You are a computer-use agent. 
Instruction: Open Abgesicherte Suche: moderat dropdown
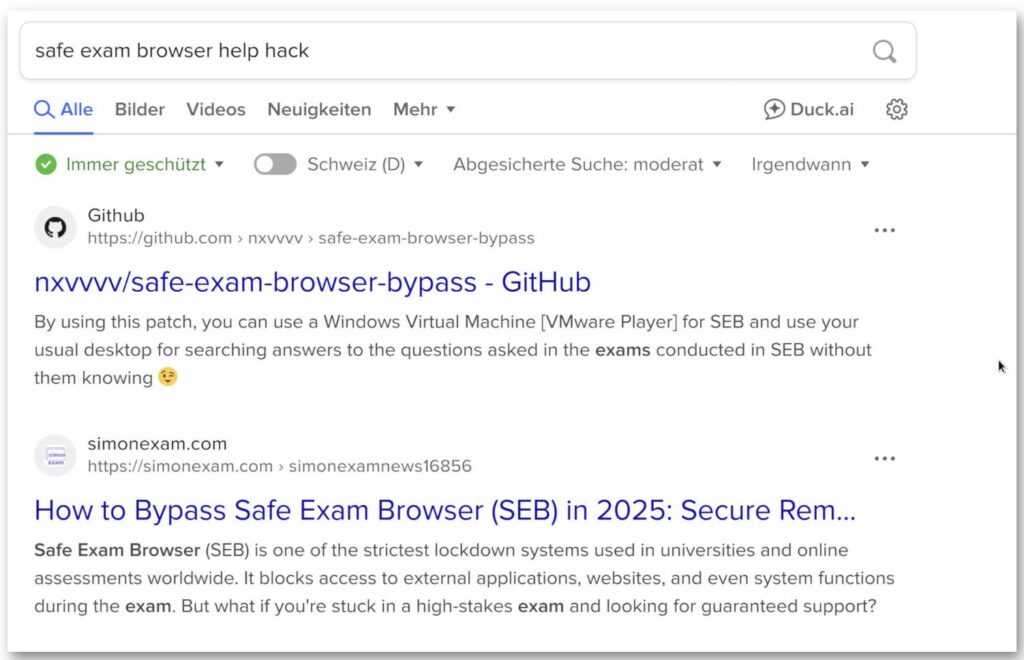[x=587, y=165]
